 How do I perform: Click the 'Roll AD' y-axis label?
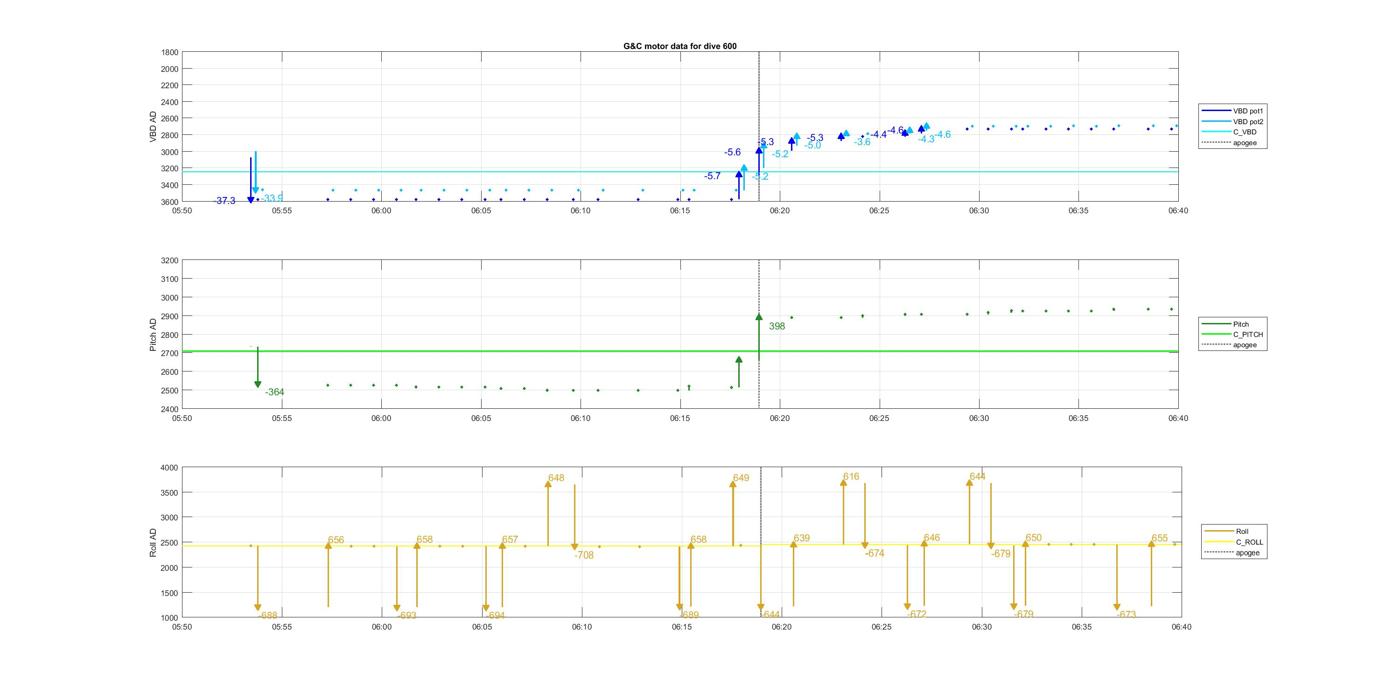coord(153,543)
